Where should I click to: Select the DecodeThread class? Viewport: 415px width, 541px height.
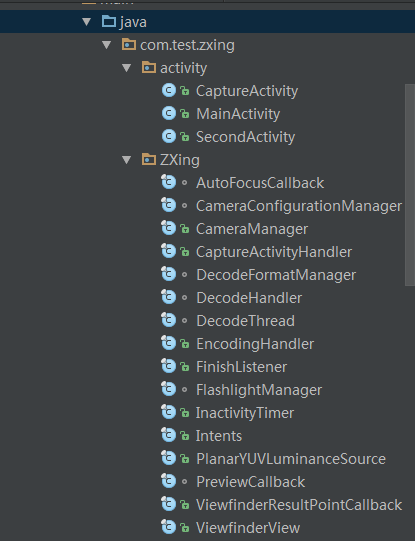[245, 321]
